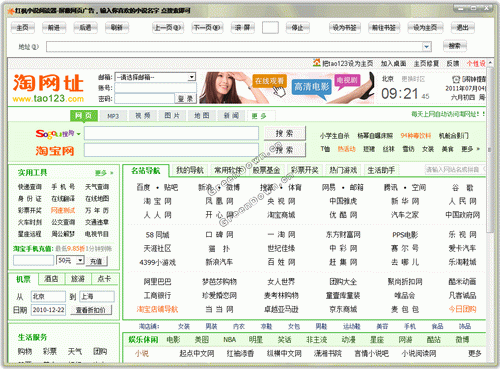Image resolution: width=500 pixels, height=369 pixels.
Task: Click the 登录 login button
Action: (x=185, y=99)
